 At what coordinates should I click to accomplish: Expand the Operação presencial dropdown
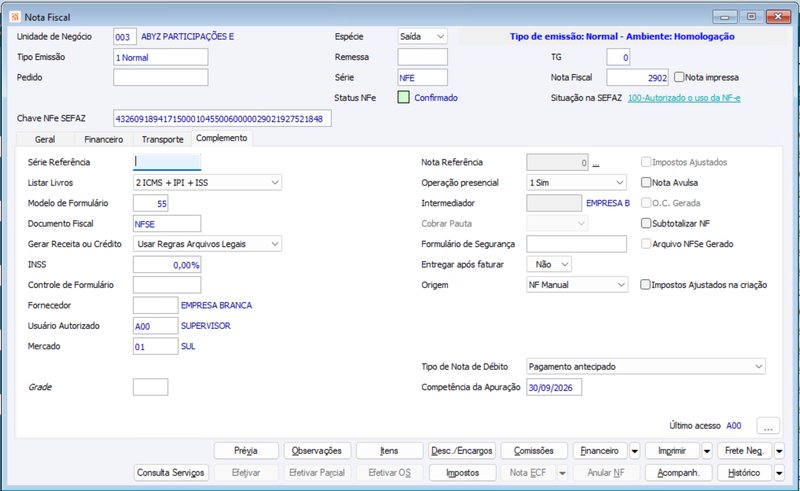577,182
